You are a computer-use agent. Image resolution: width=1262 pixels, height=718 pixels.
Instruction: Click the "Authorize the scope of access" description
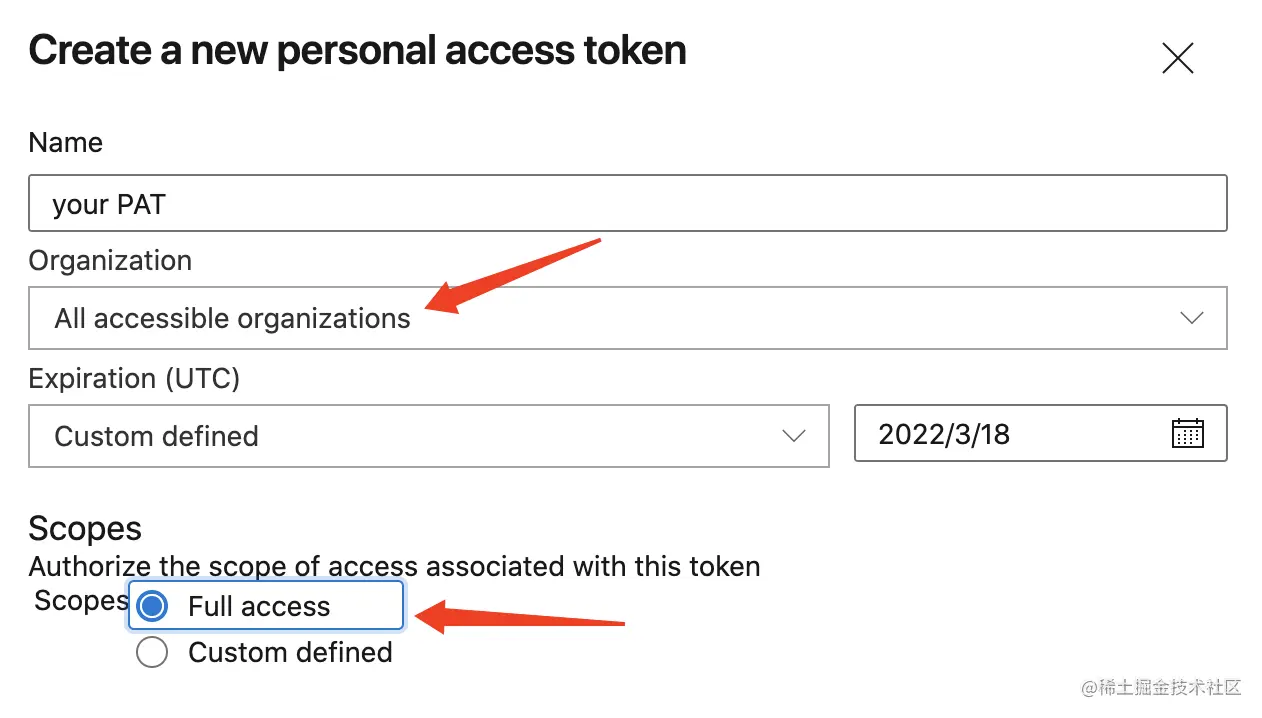(394, 567)
